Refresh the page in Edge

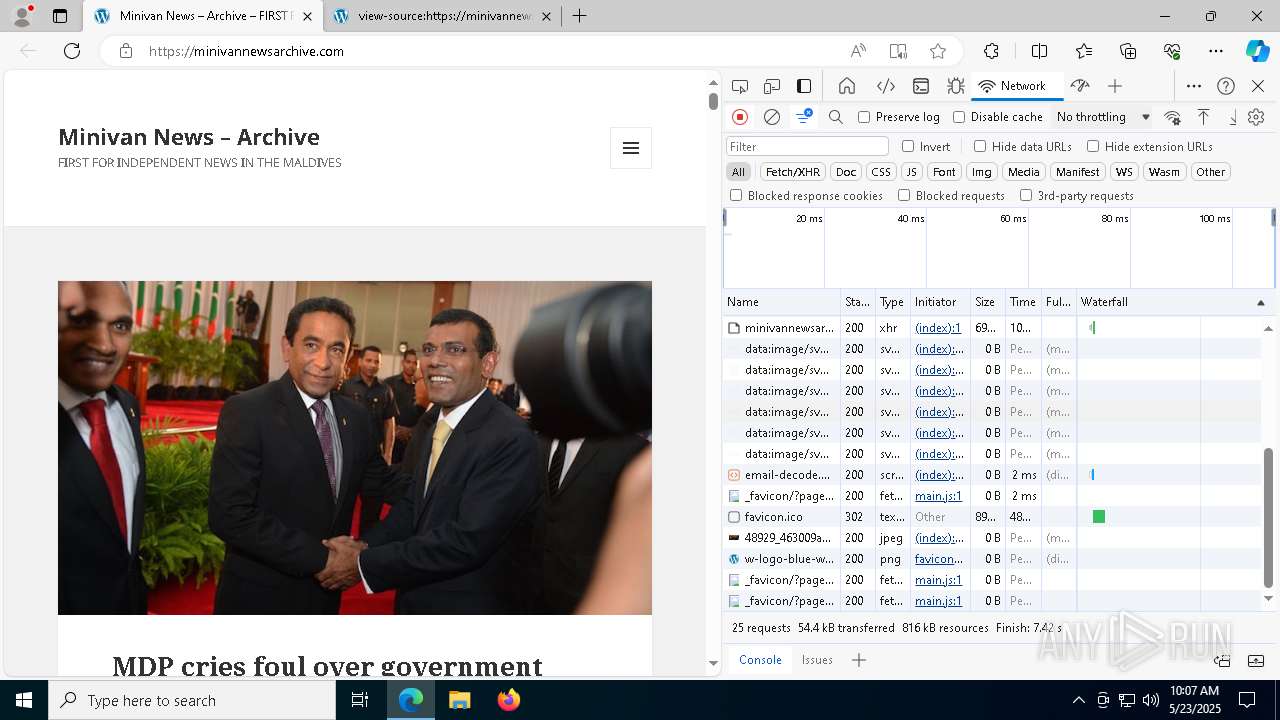(72, 51)
